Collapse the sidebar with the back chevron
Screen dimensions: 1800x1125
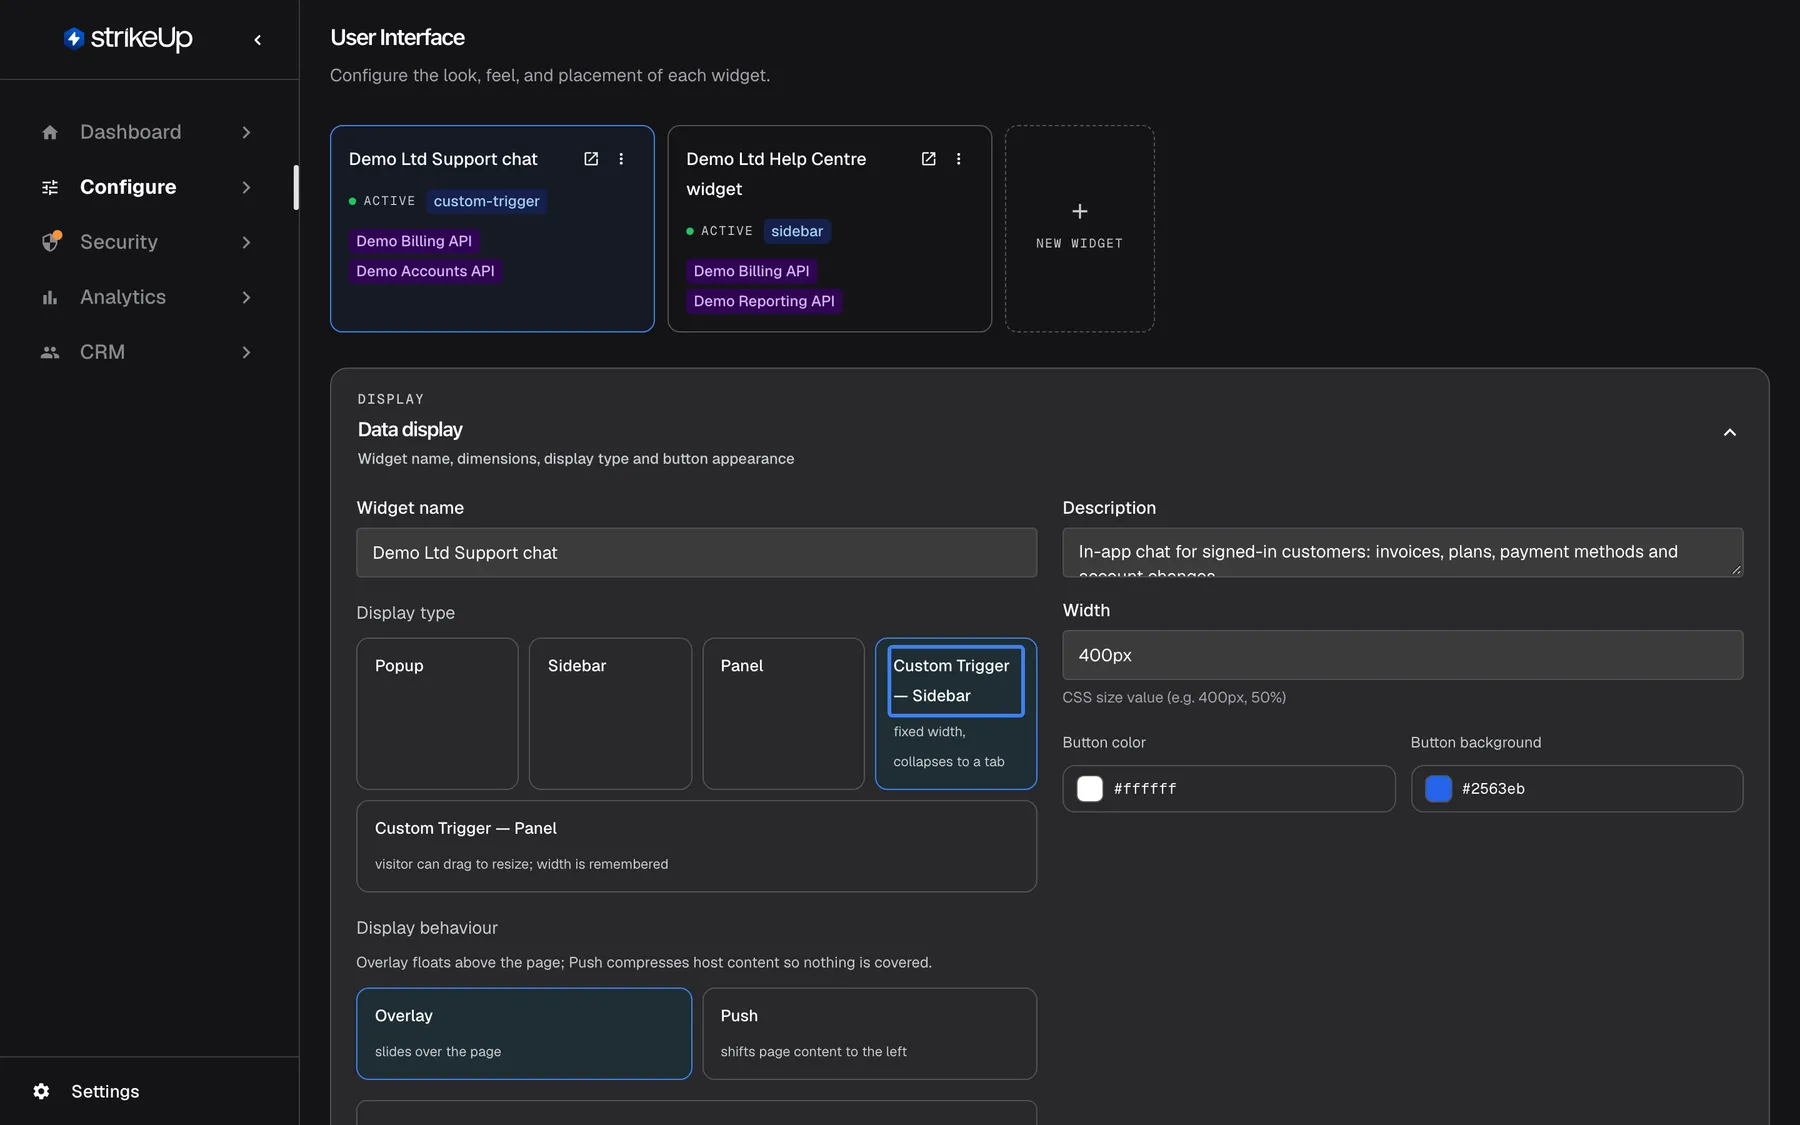coord(258,40)
